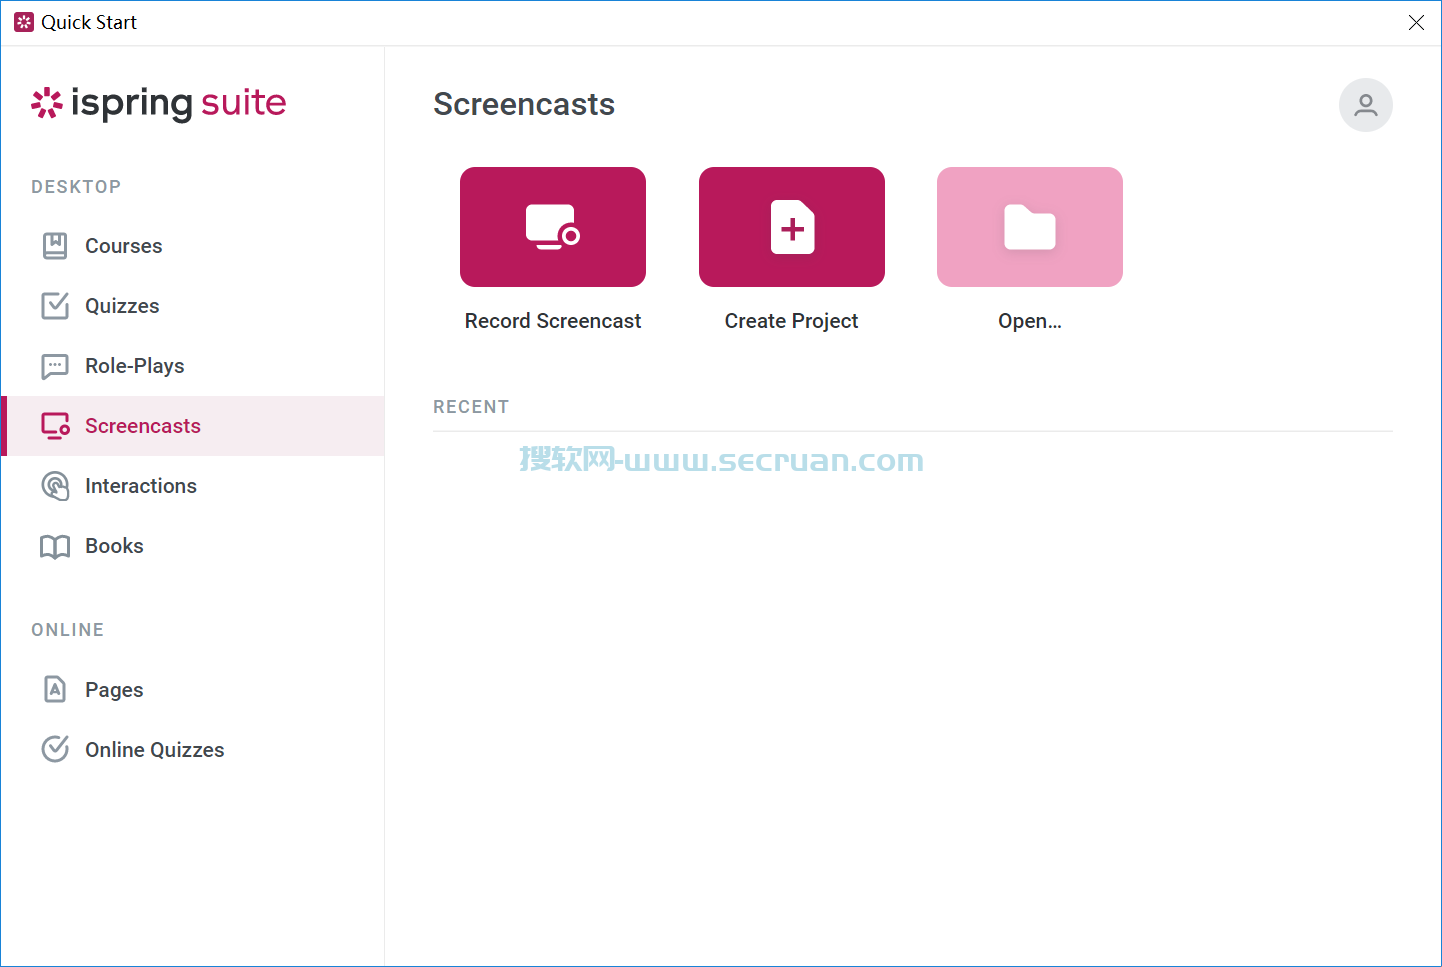Screen dimensions: 1442x967
Task: Click the Create Project label
Action: tap(792, 321)
